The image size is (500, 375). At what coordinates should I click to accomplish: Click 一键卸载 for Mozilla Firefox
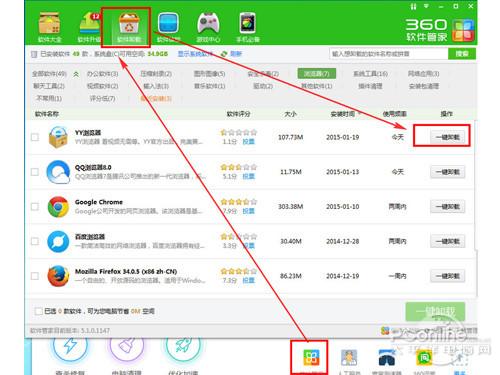click(x=448, y=276)
